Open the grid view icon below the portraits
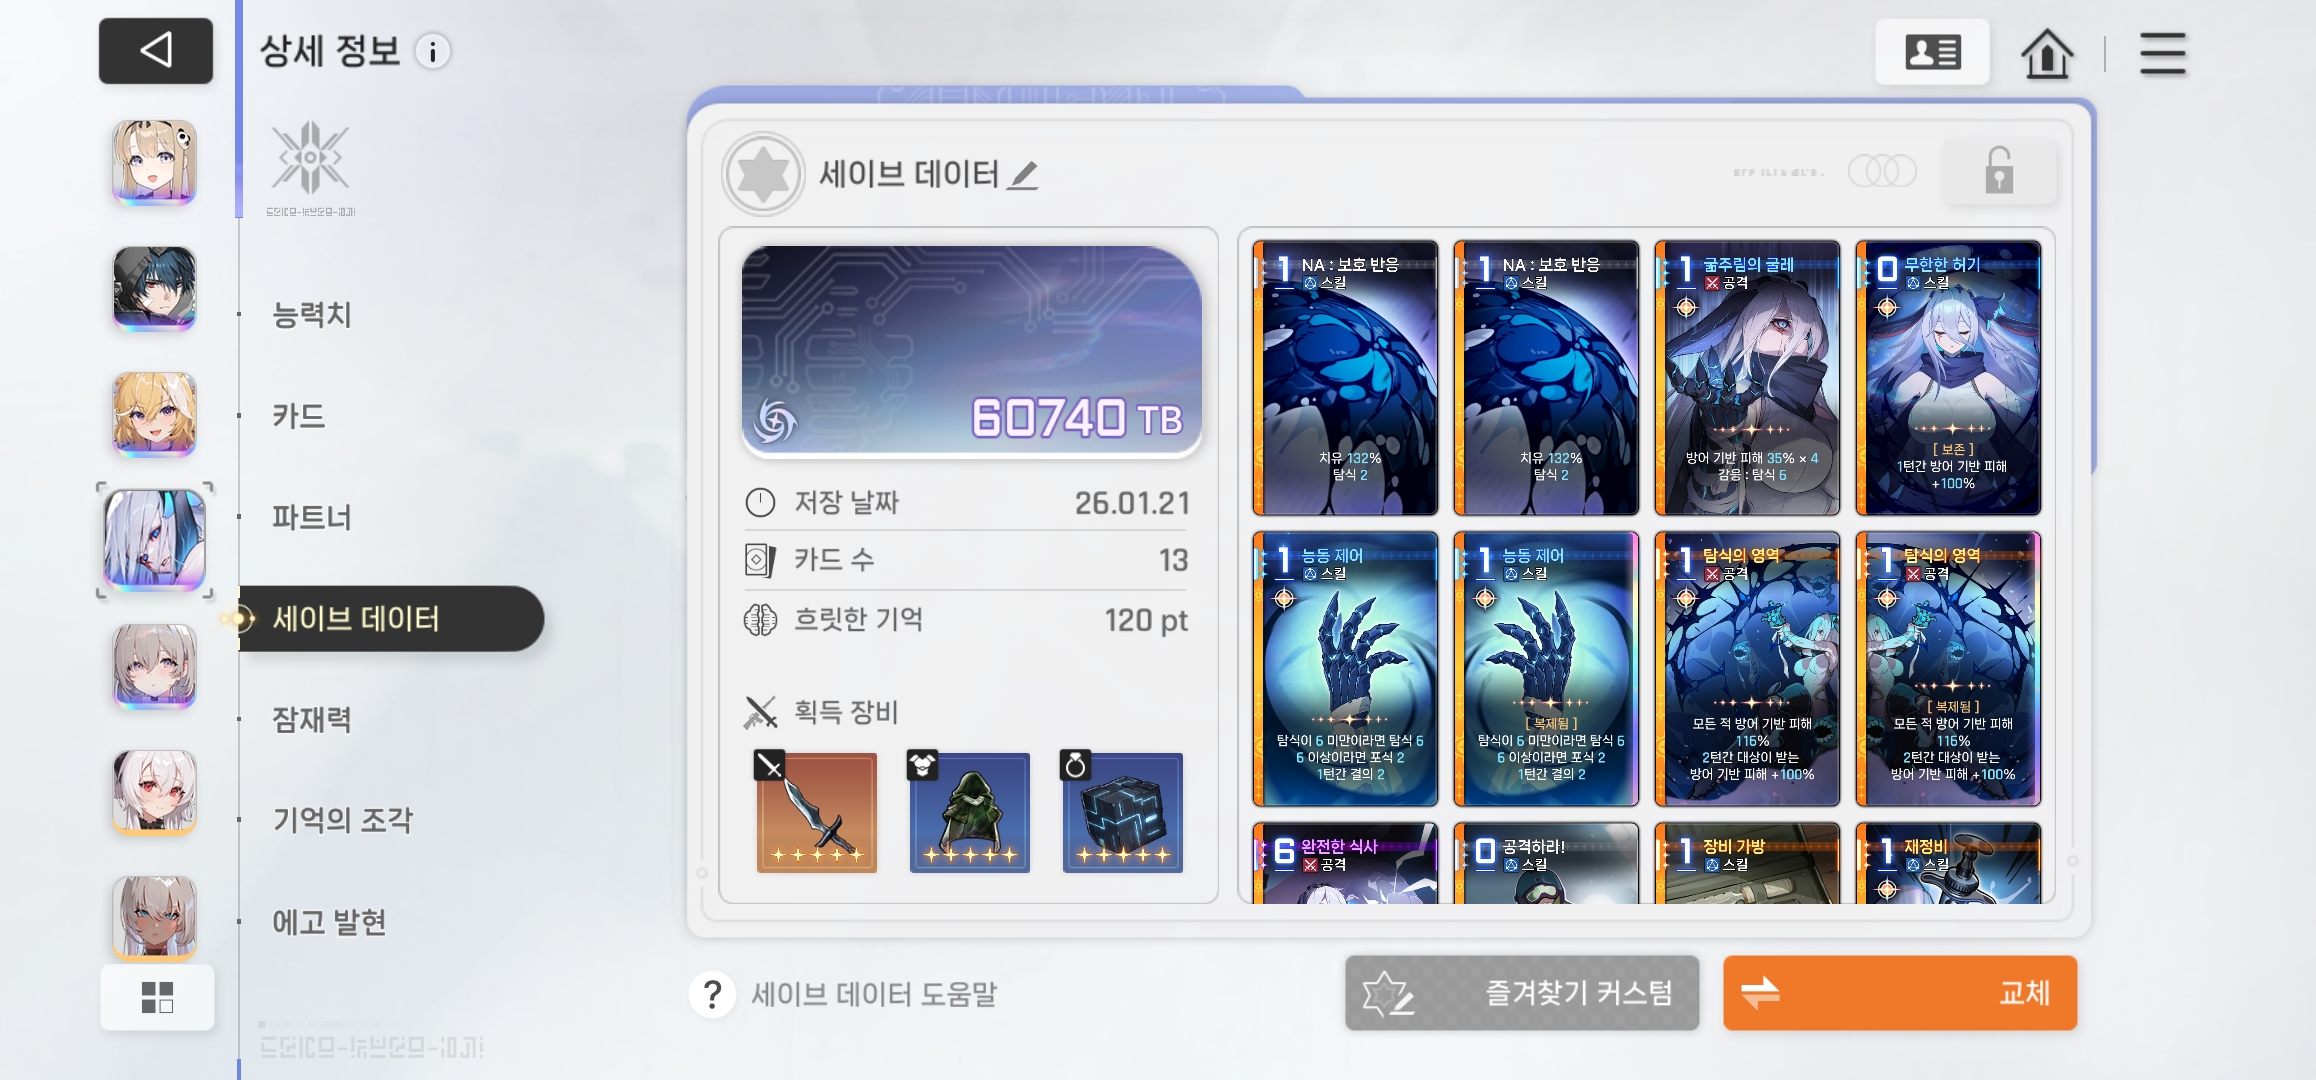 [157, 997]
